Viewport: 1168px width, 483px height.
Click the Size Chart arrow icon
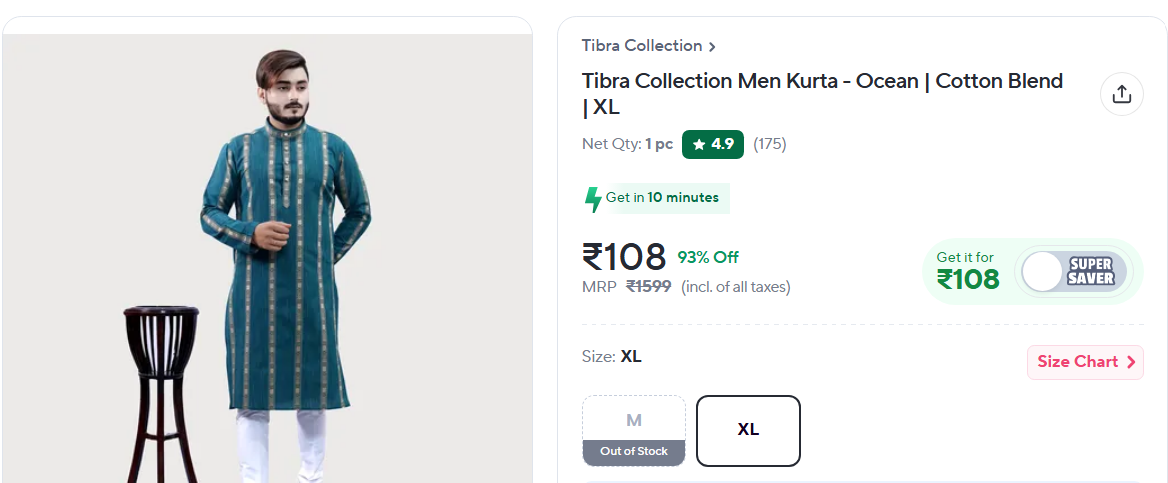coord(1131,362)
